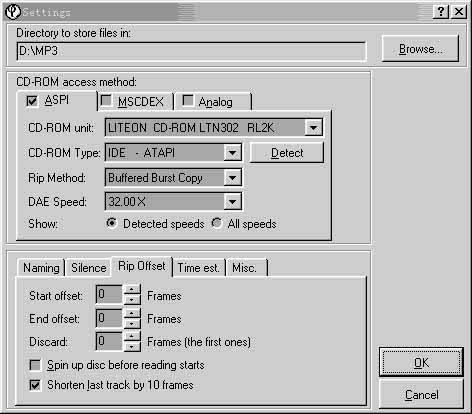Click the question mark help button
The width and height of the screenshot is (472, 414).
pos(440,12)
